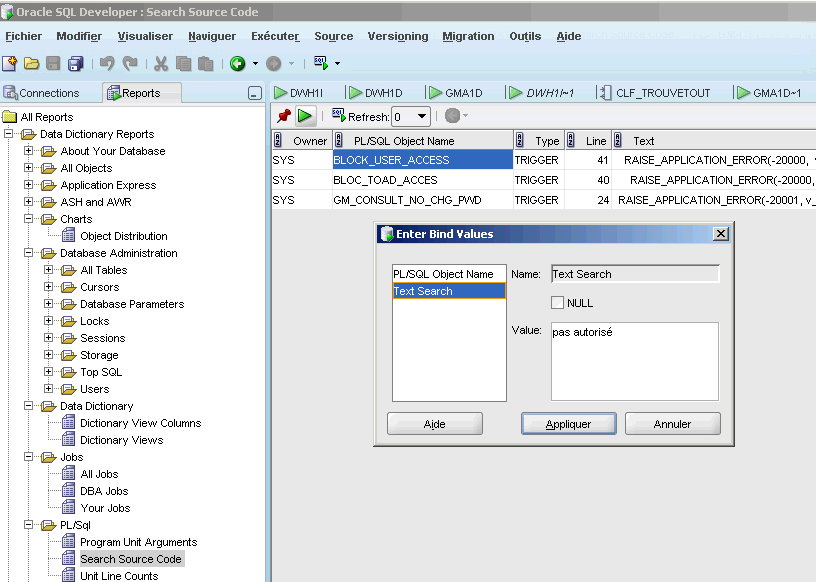Click the Annuler button

click(672, 424)
